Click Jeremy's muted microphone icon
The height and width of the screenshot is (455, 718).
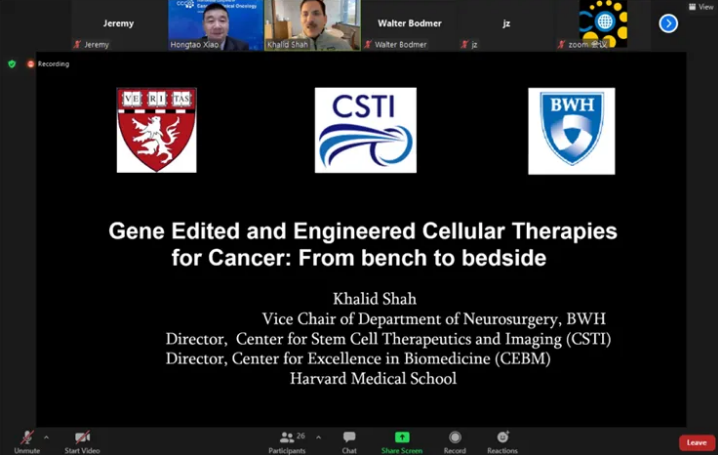pyautogui.click(x=77, y=44)
